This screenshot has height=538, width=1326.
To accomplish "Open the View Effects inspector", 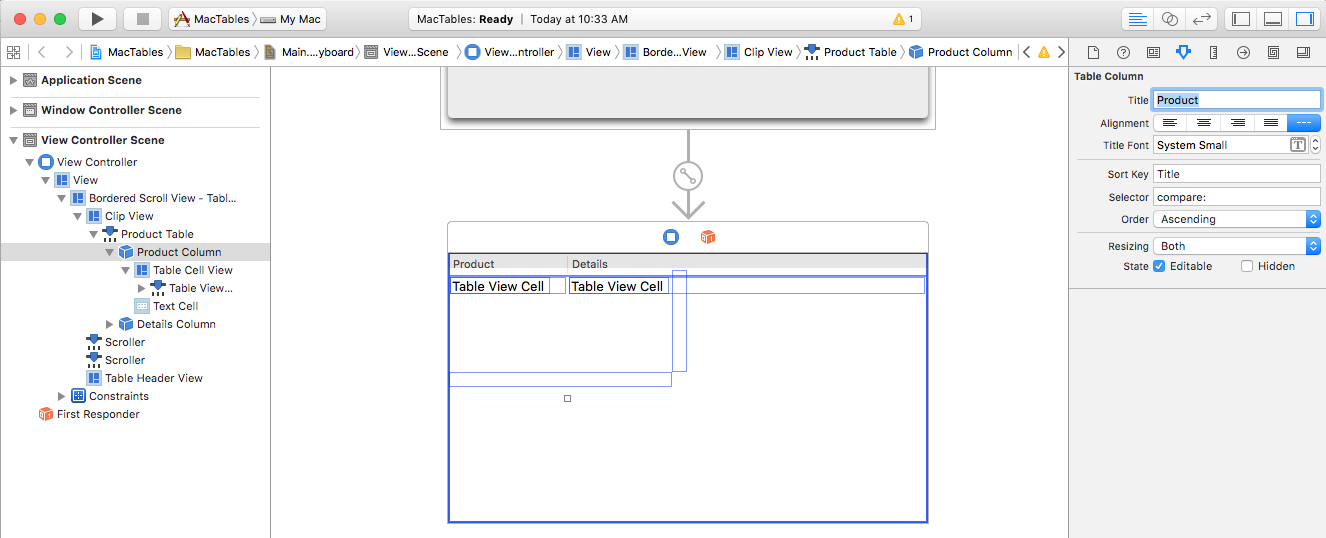I will 1303,52.
